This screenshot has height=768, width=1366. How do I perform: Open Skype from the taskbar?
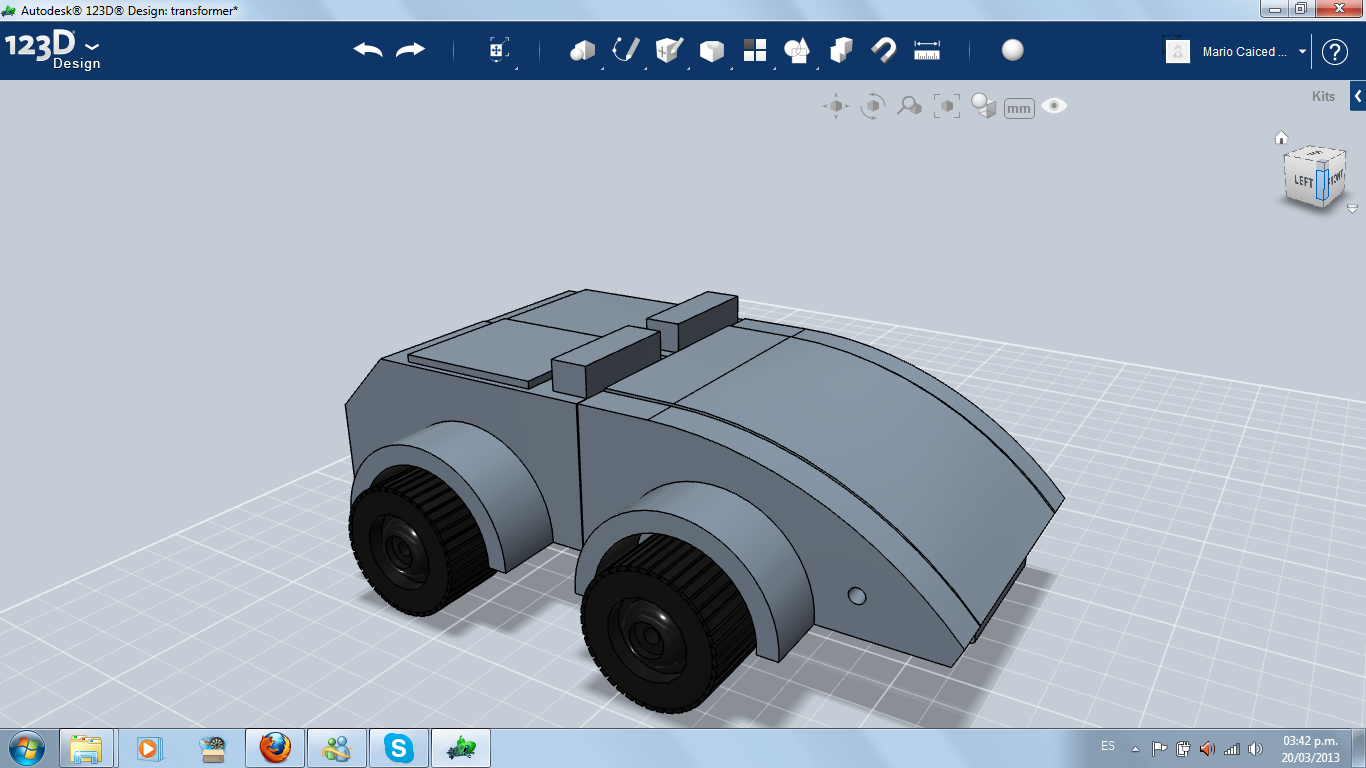click(x=399, y=748)
